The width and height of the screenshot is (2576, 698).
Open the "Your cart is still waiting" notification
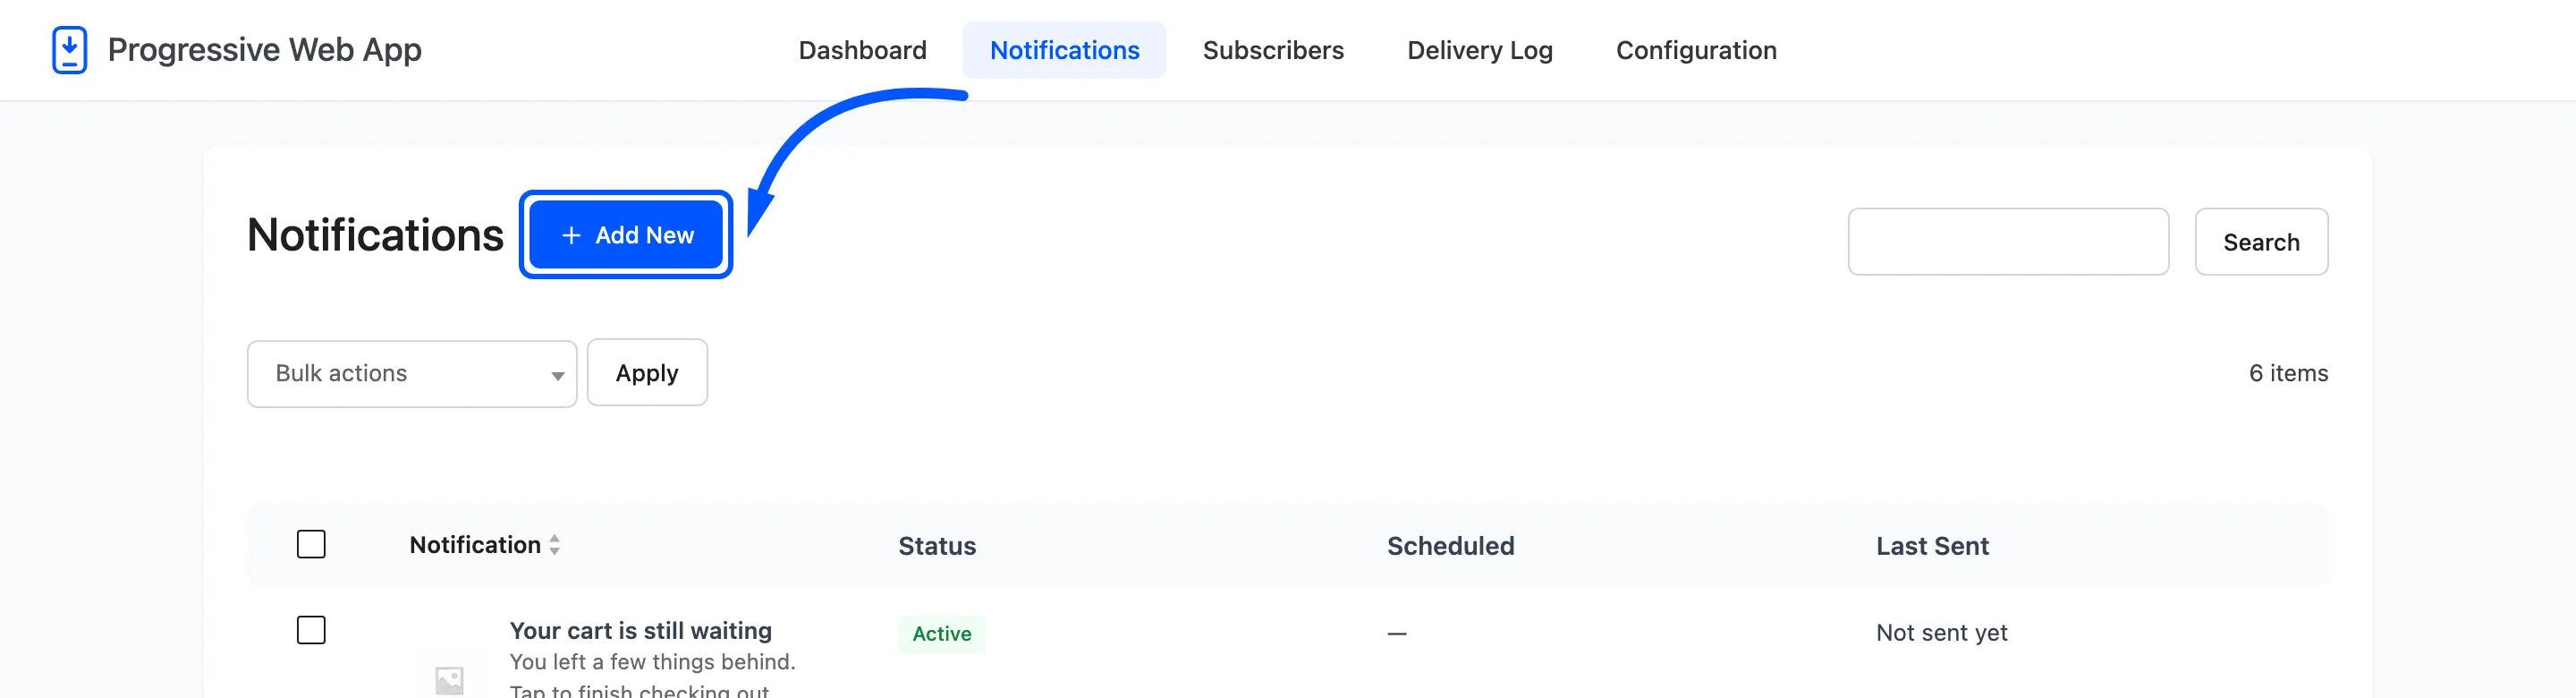[x=641, y=631]
